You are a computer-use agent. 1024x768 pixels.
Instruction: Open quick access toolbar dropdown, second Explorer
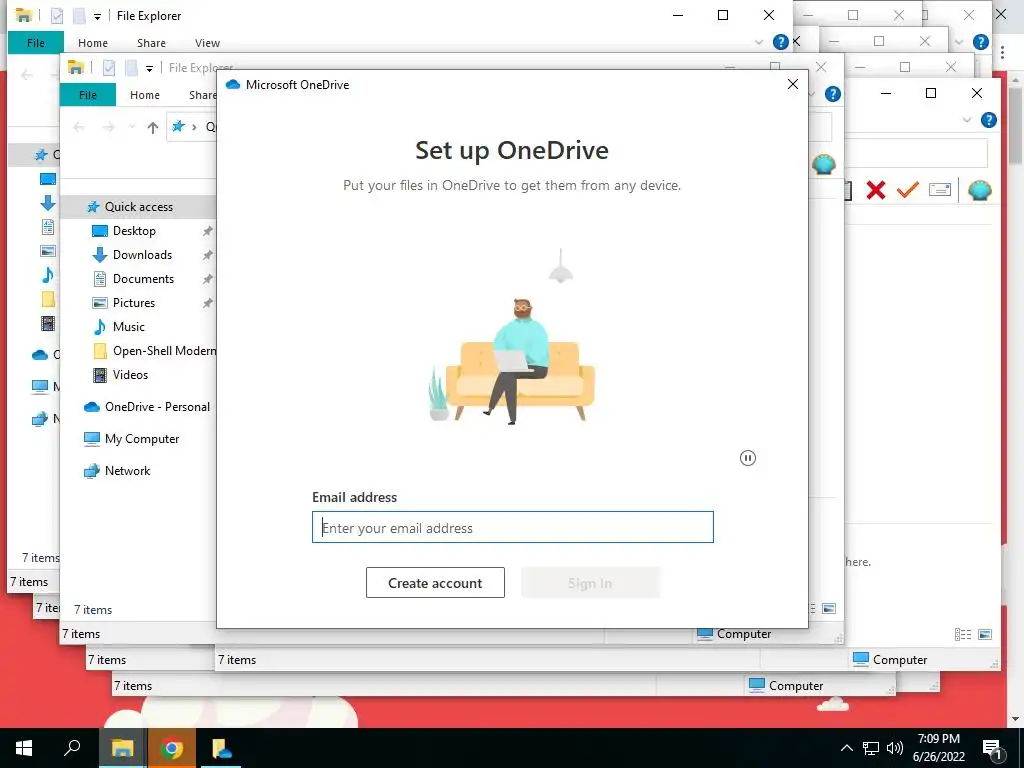pos(149,69)
